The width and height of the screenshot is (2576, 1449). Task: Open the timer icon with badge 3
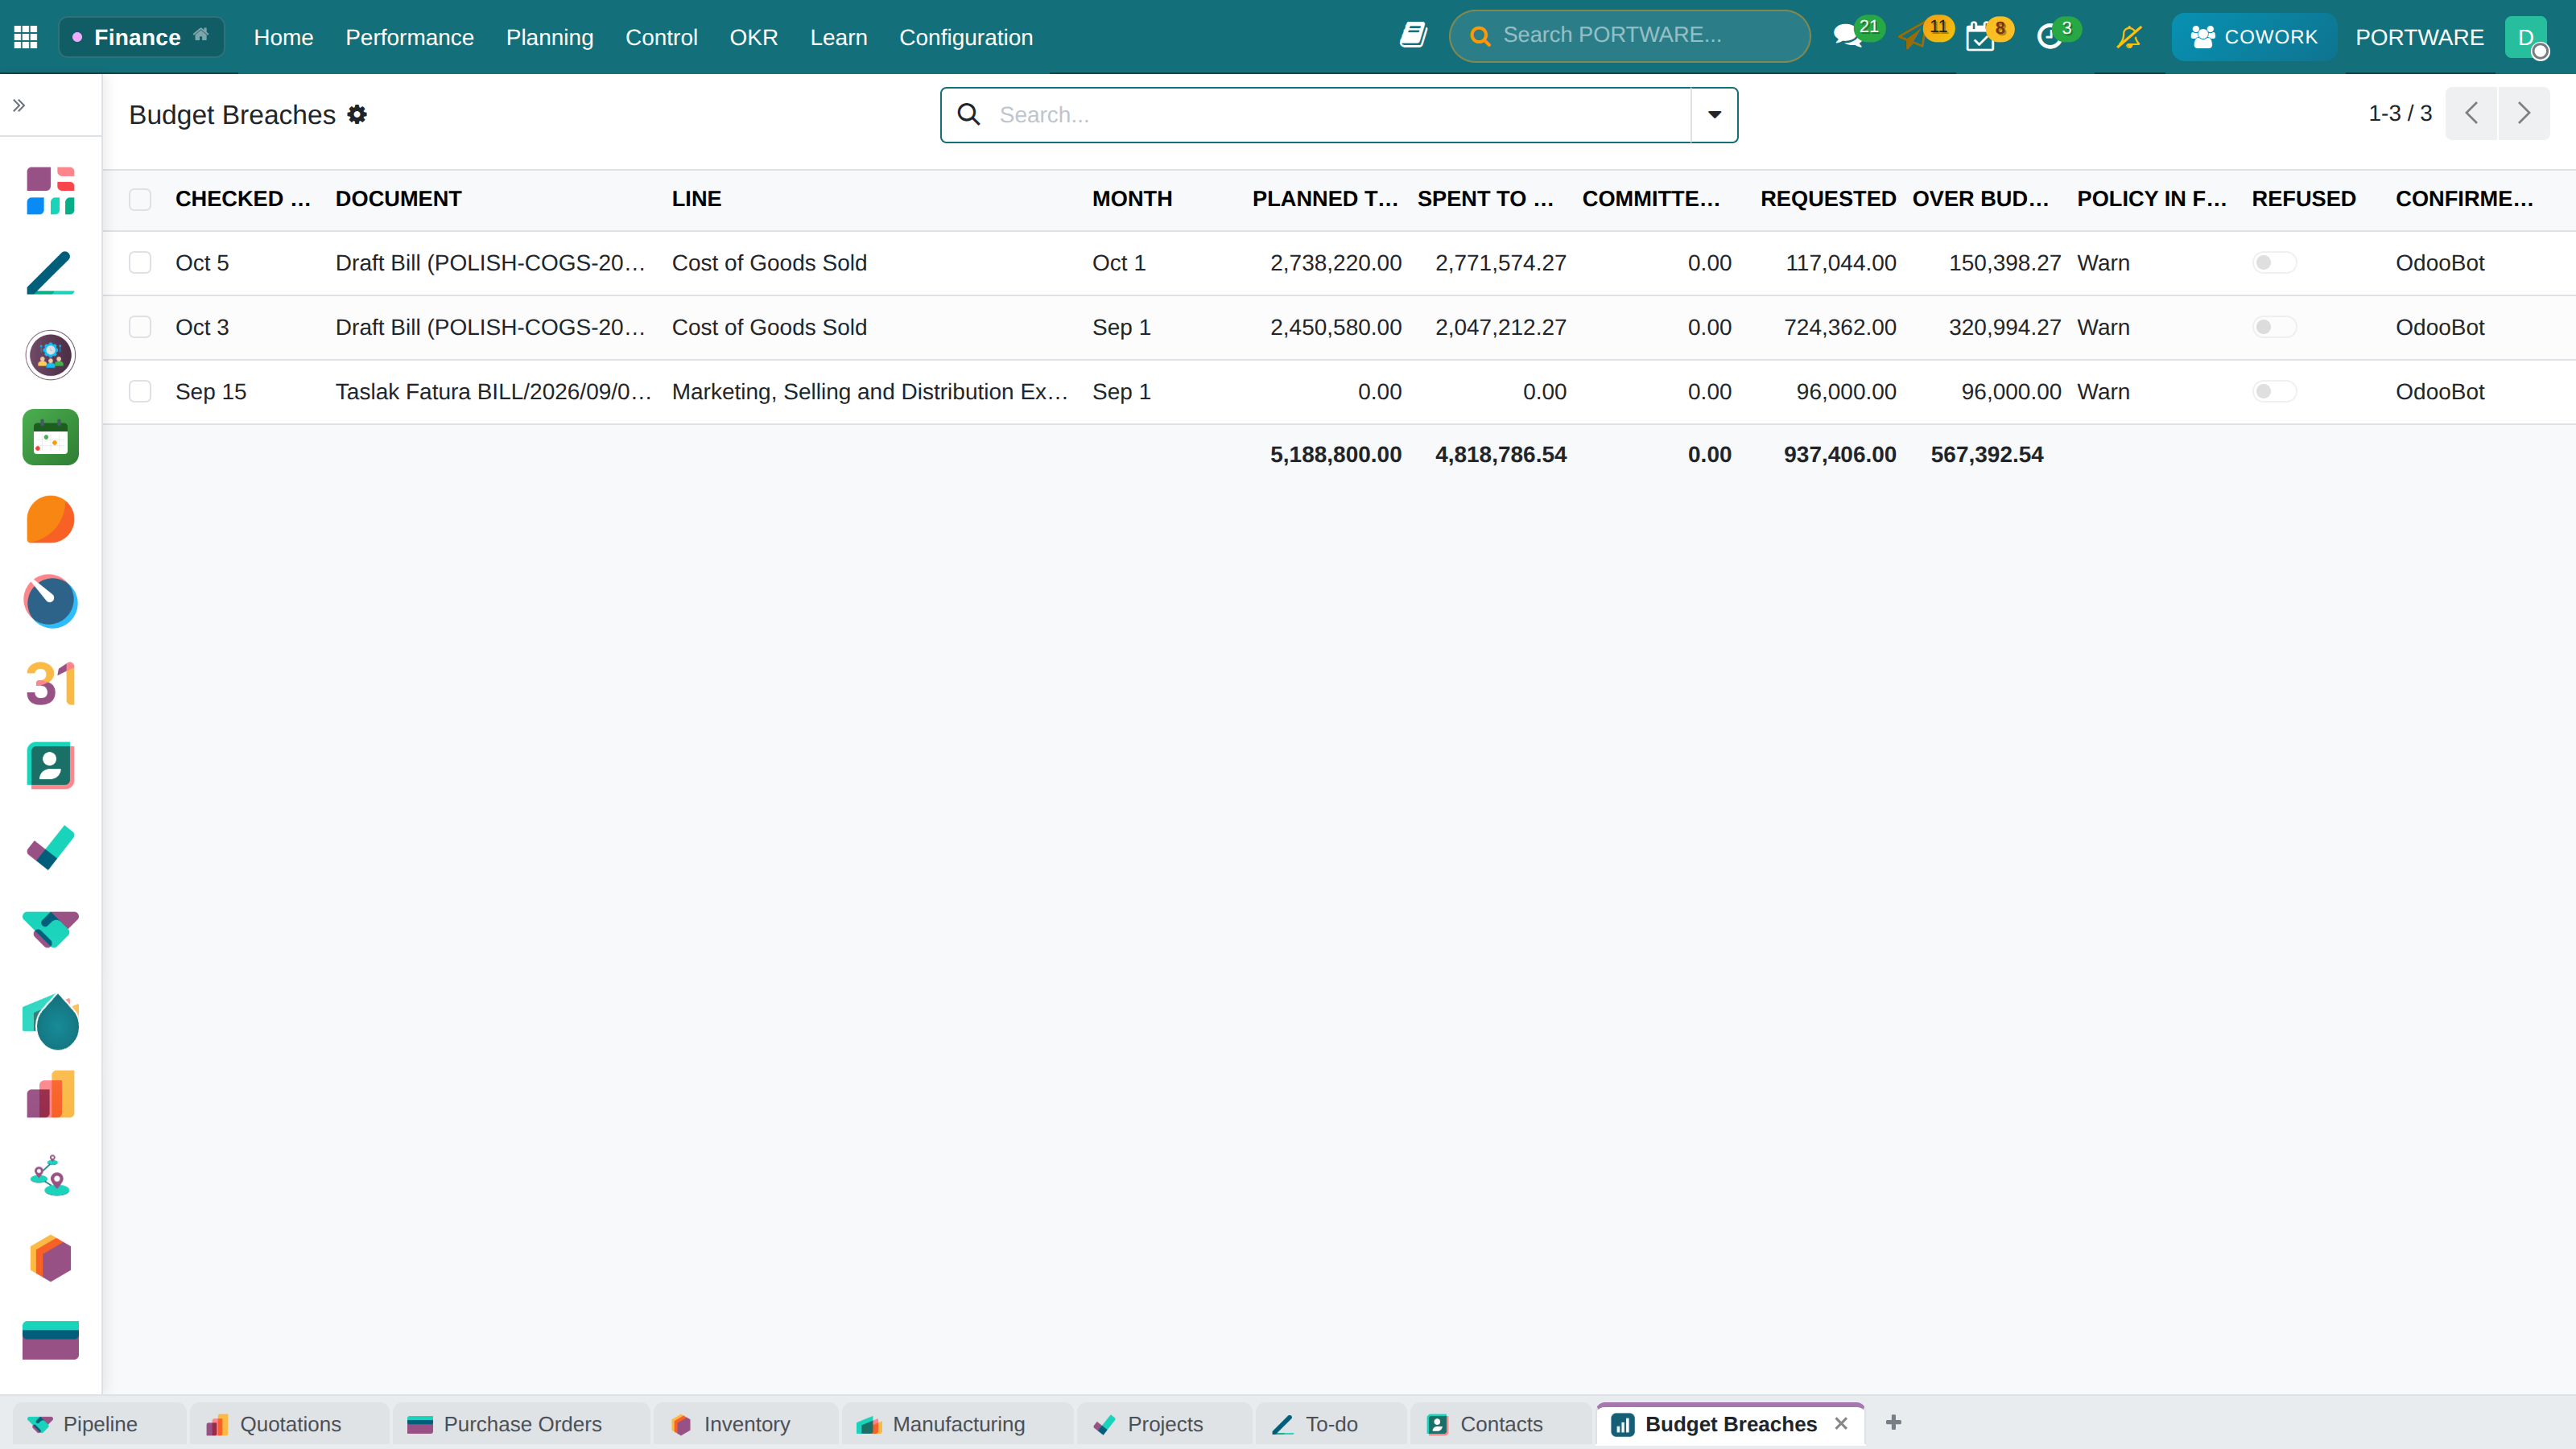click(2050, 37)
